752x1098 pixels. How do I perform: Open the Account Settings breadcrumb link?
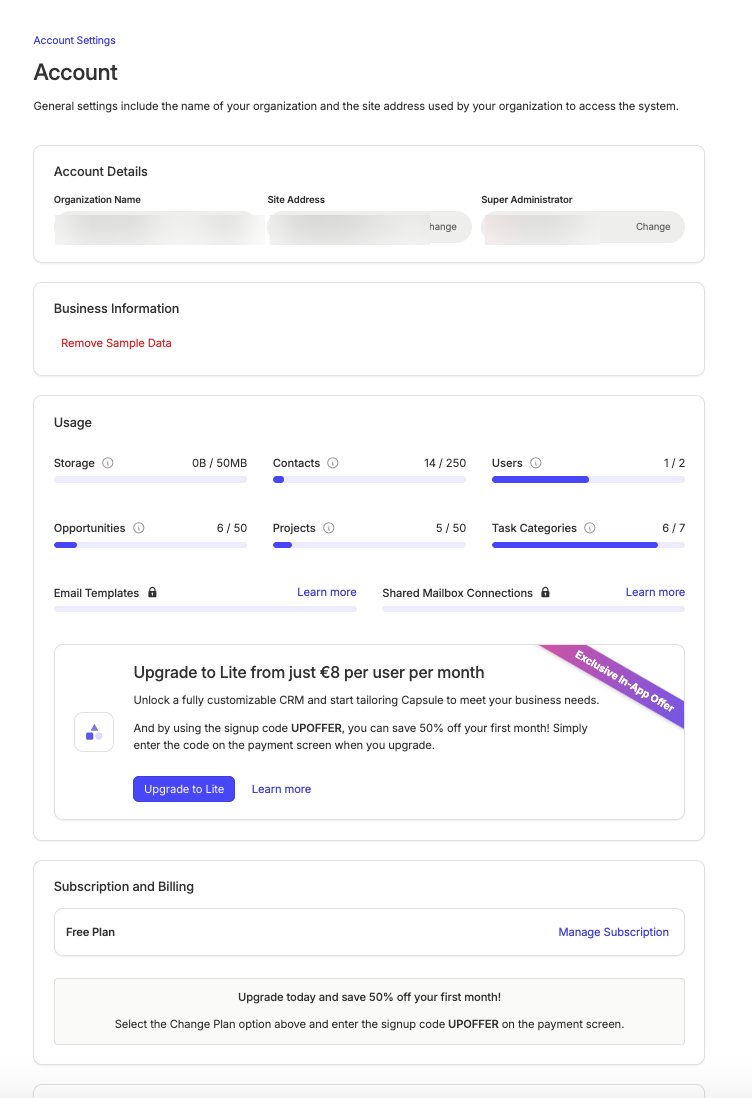coord(74,41)
